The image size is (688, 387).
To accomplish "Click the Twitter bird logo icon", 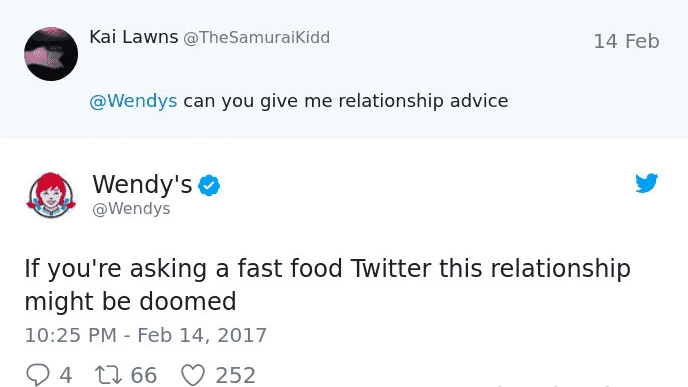I will [647, 183].
